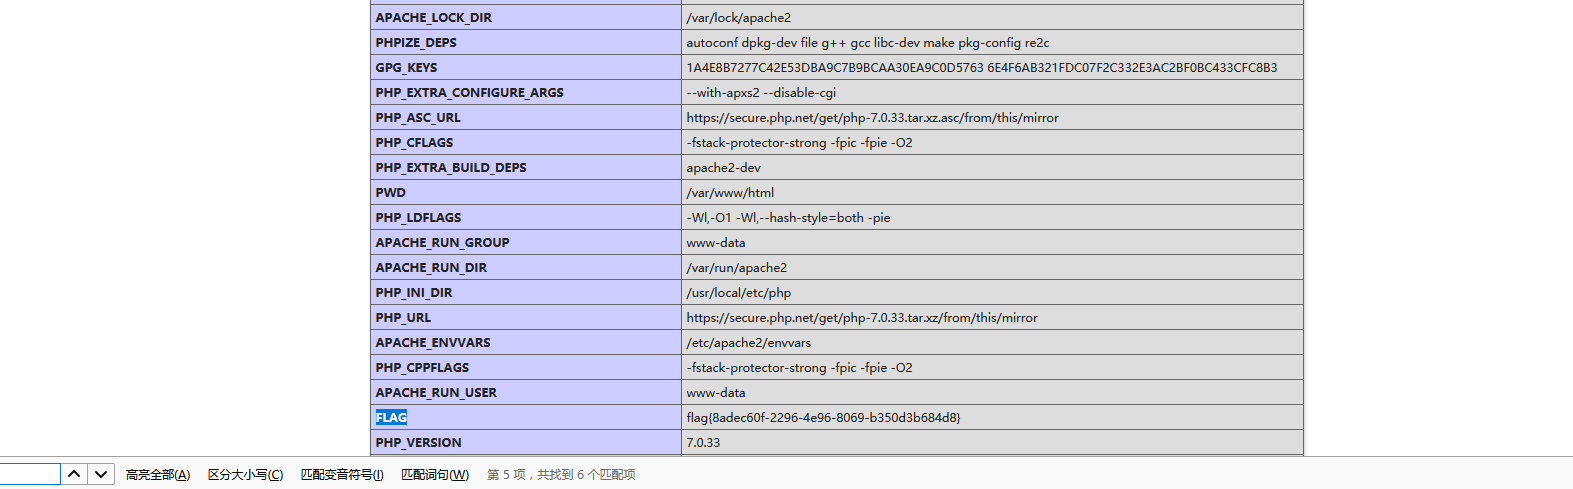Click the PWD value /var/www/html
Image resolution: width=1573 pixels, height=489 pixels.
click(730, 193)
